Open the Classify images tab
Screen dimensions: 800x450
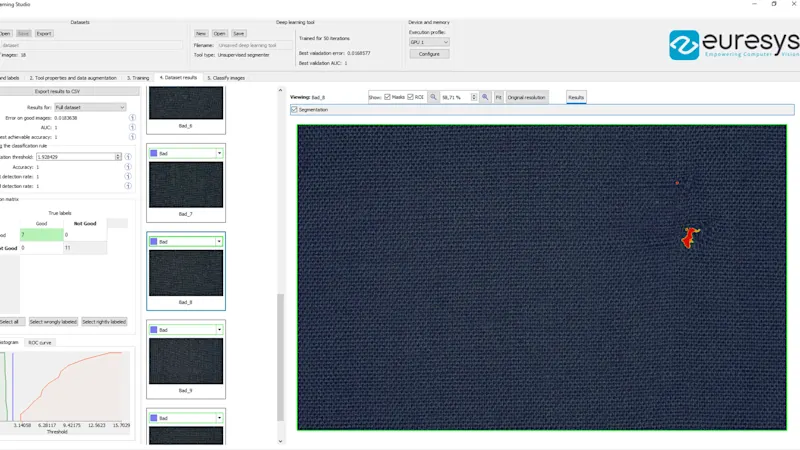click(x=226, y=77)
